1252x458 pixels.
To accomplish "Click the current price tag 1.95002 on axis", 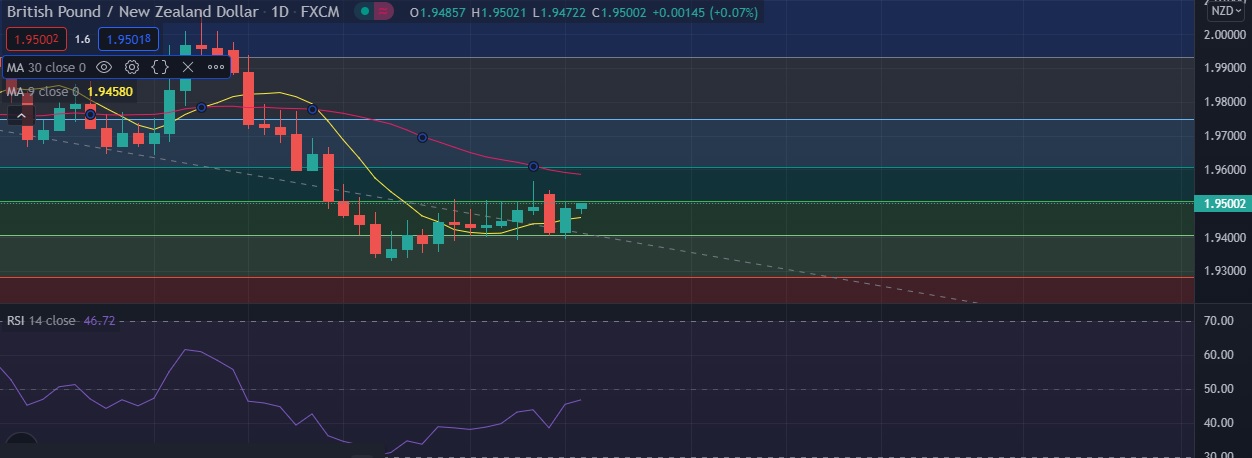I will point(1224,203).
